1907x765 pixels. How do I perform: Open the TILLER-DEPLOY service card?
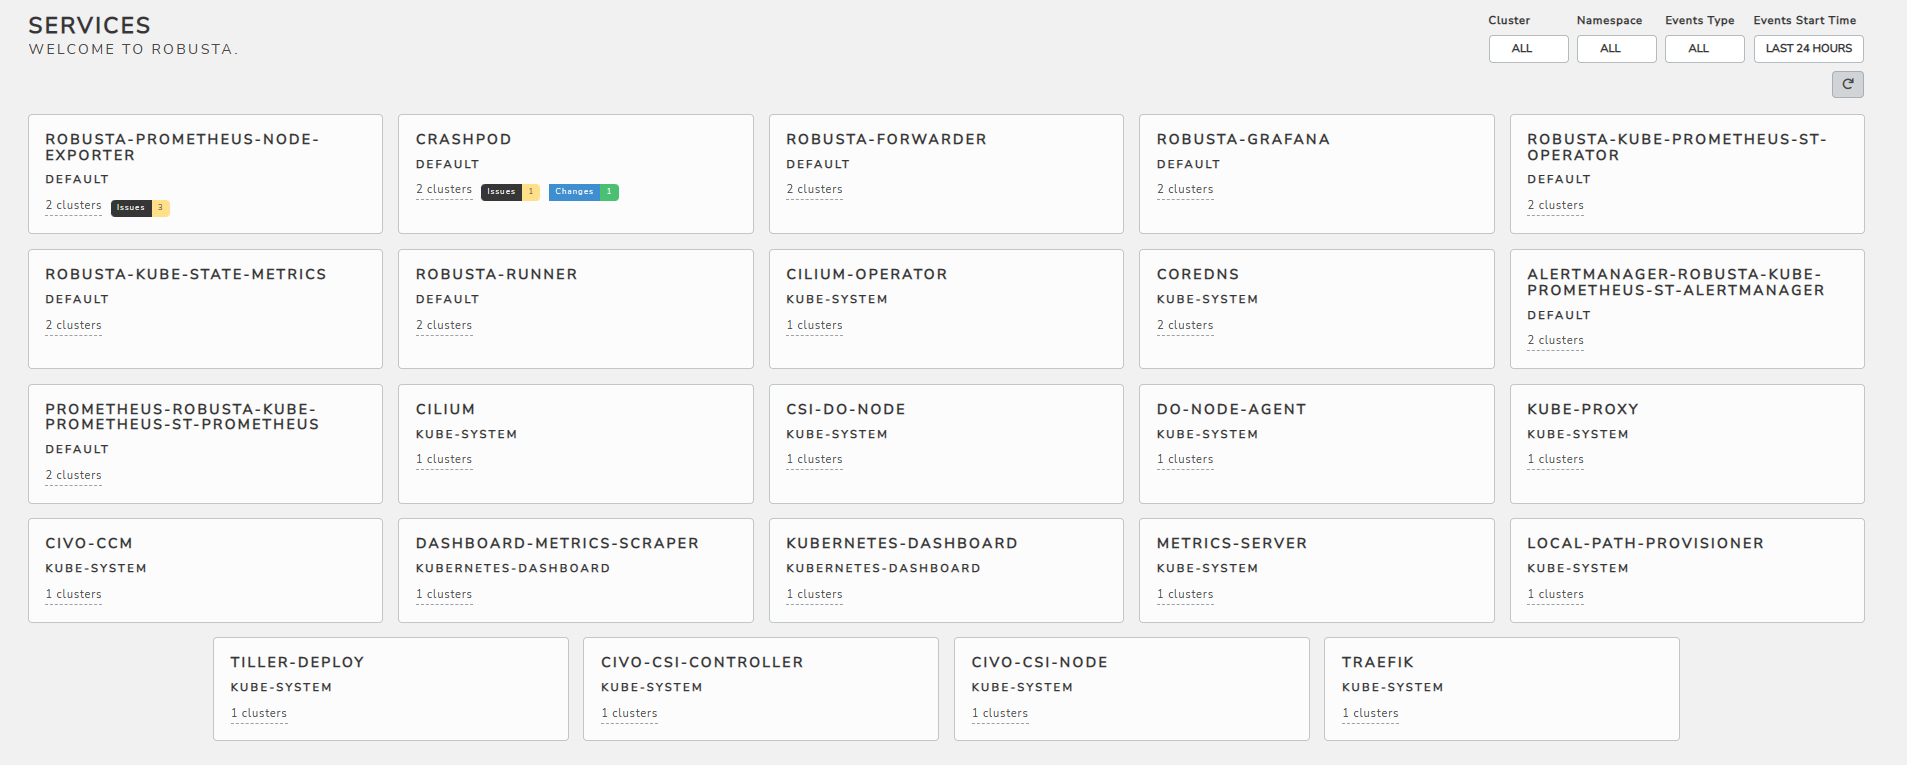[390, 688]
